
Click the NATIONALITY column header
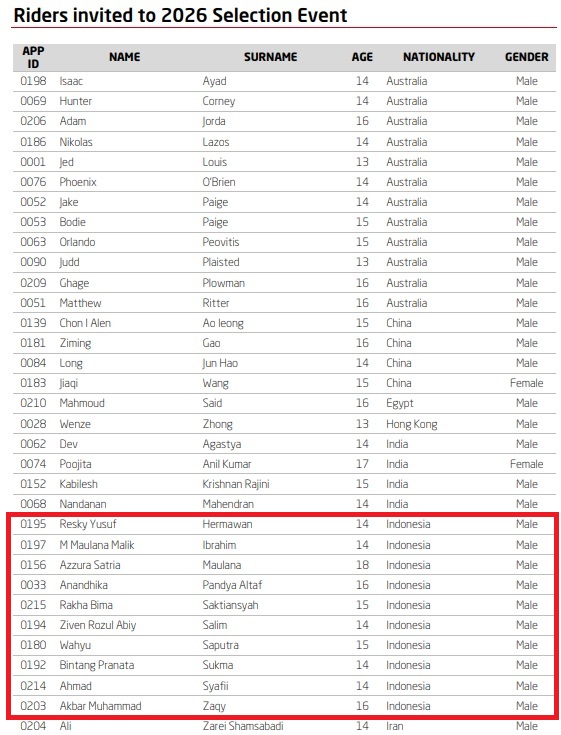tap(439, 57)
